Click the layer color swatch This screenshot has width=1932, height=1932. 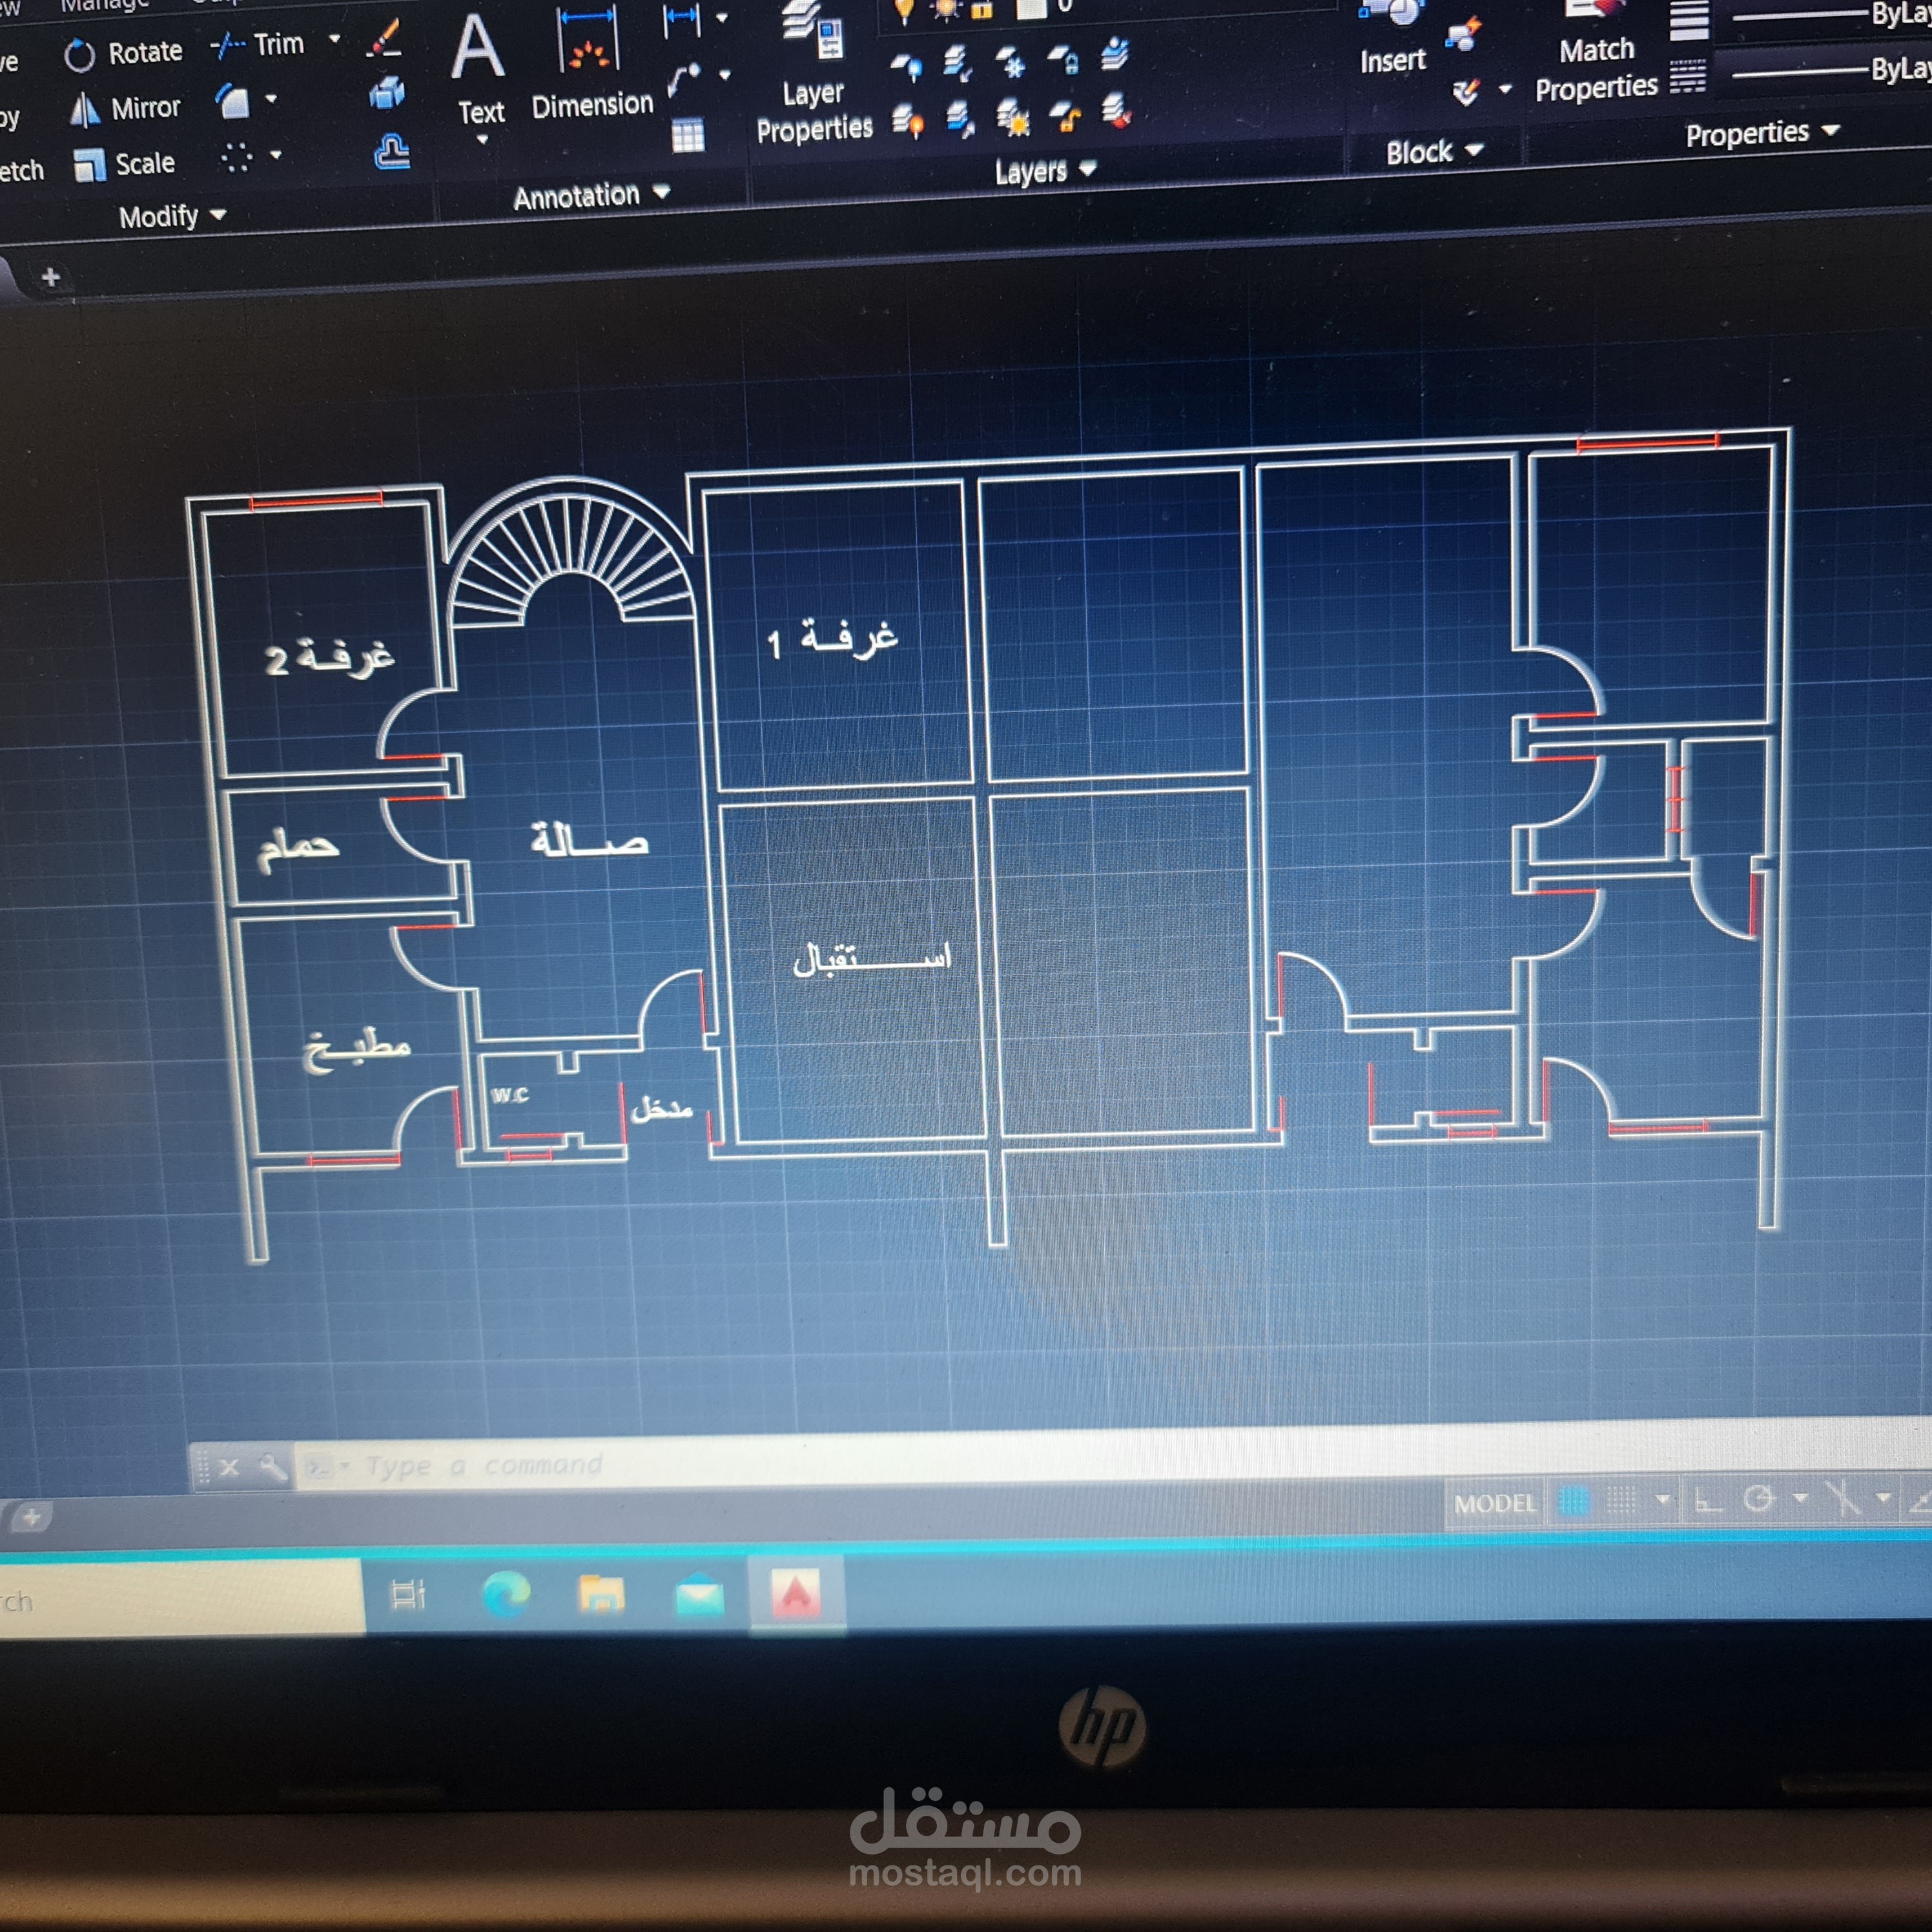pyautogui.click(x=1031, y=8)
